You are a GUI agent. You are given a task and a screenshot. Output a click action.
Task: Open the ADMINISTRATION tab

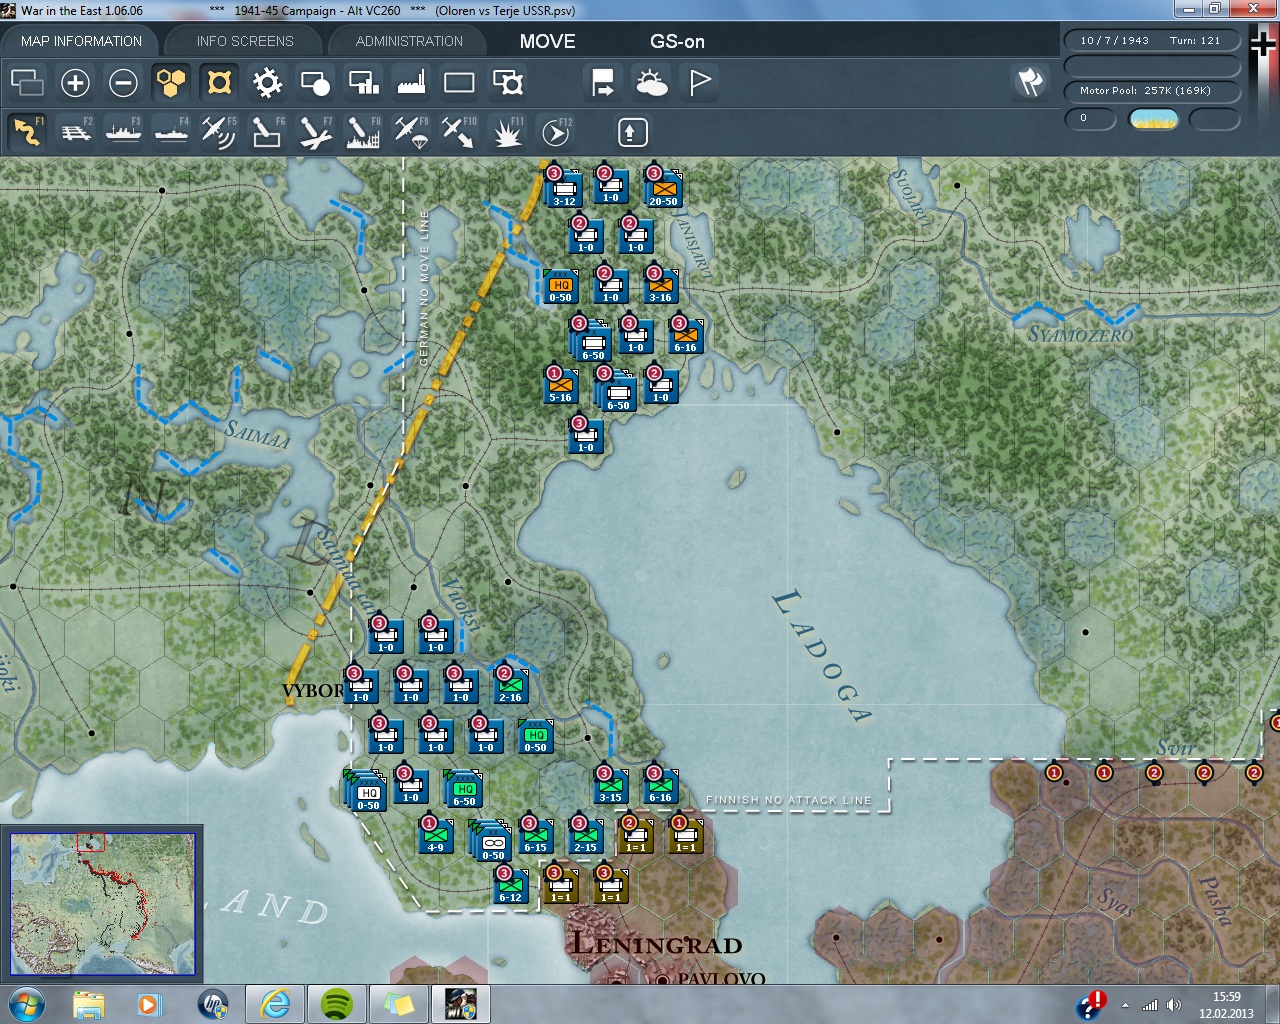(x=409, y=41)
